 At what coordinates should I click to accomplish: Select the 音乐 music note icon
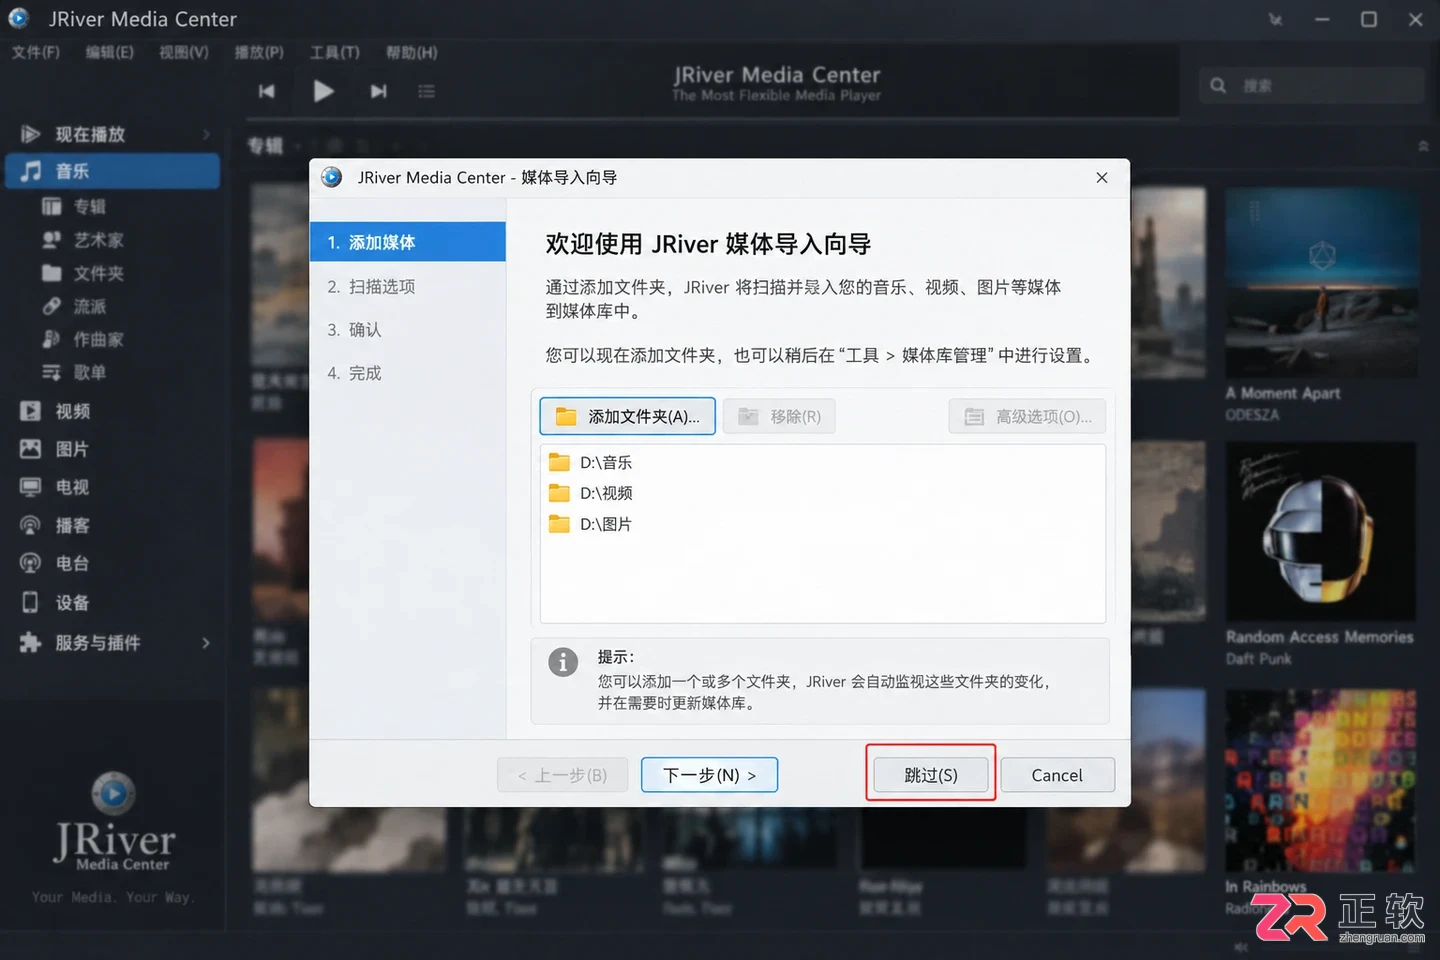pyautogui.click(x=32, y=171)
